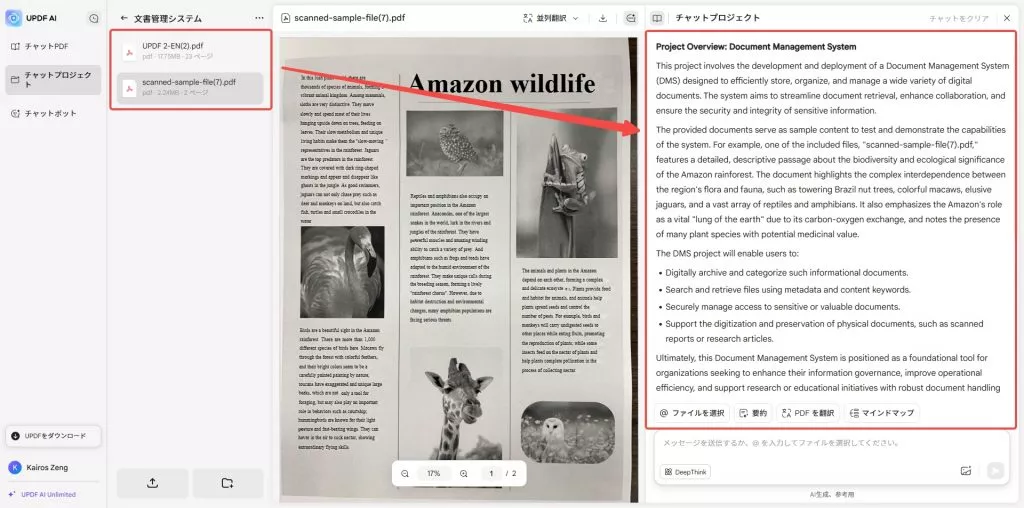Click the upload file button

pyautogui.click(x=152, y=483)
